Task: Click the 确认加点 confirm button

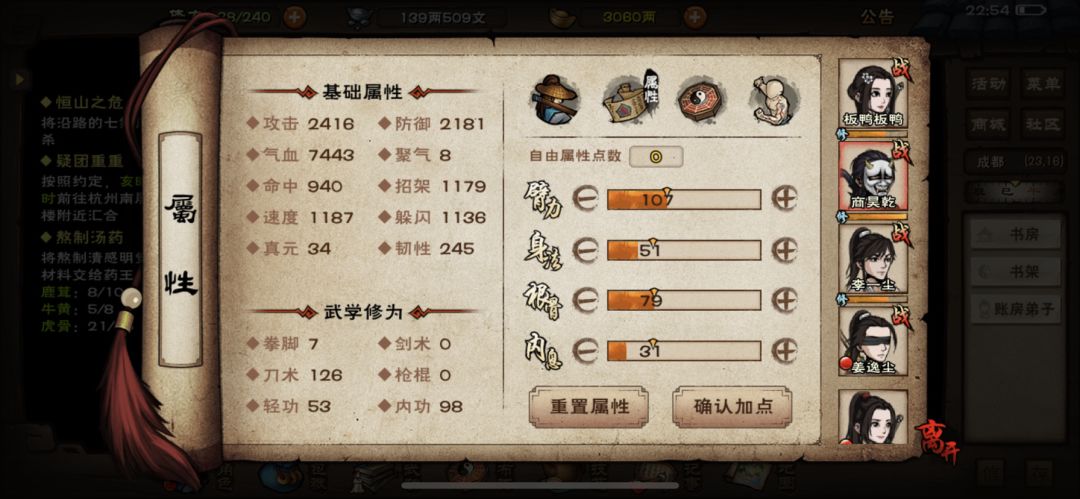Action: pos(732,407)
